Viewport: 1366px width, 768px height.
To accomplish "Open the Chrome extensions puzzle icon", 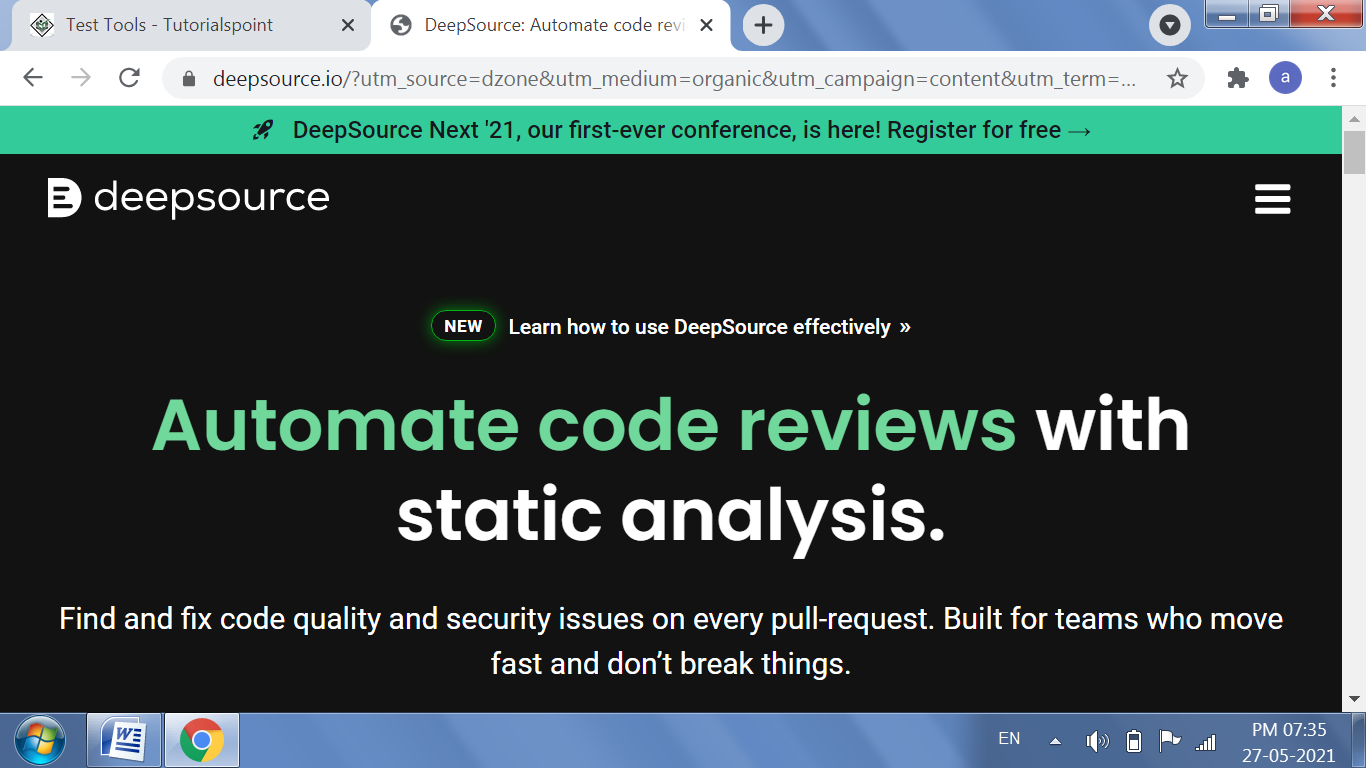I will (x=1238, y=78).
